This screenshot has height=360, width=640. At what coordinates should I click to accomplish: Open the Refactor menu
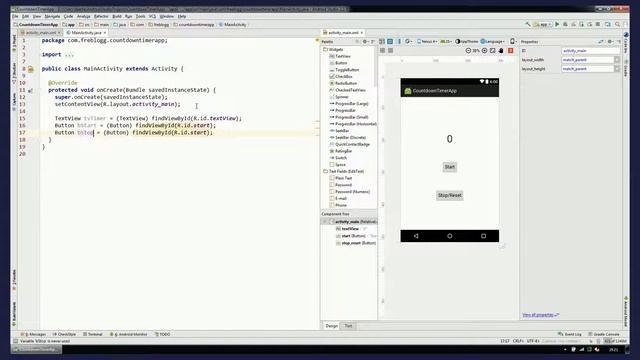(x=101, y=16)
